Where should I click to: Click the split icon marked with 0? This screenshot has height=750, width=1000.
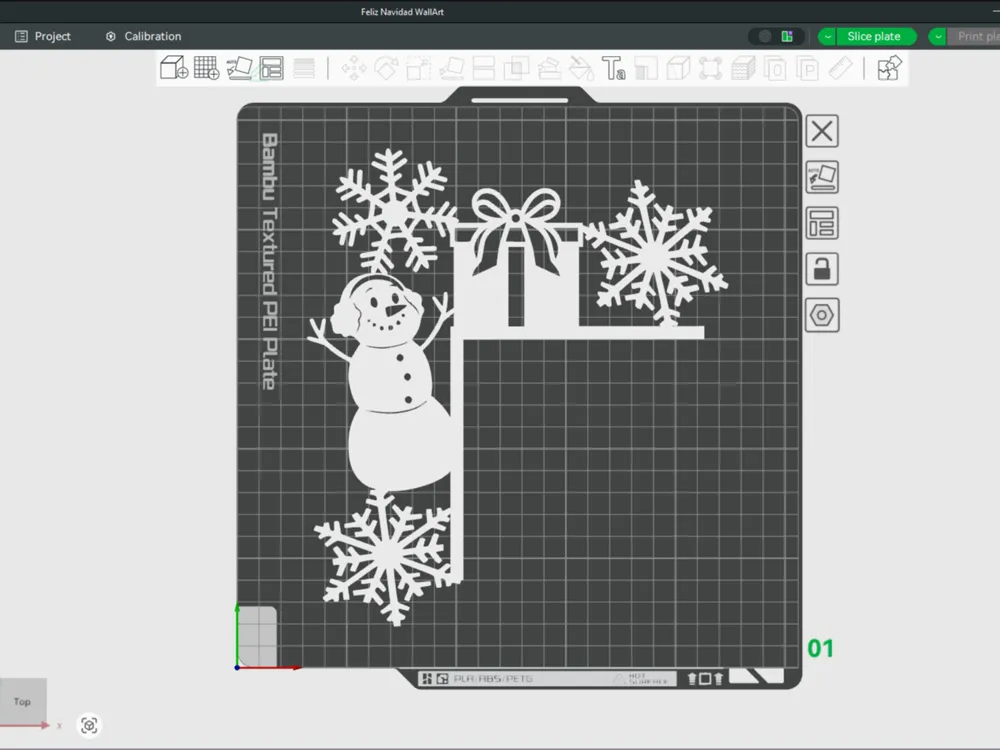(x=776, y=68)
